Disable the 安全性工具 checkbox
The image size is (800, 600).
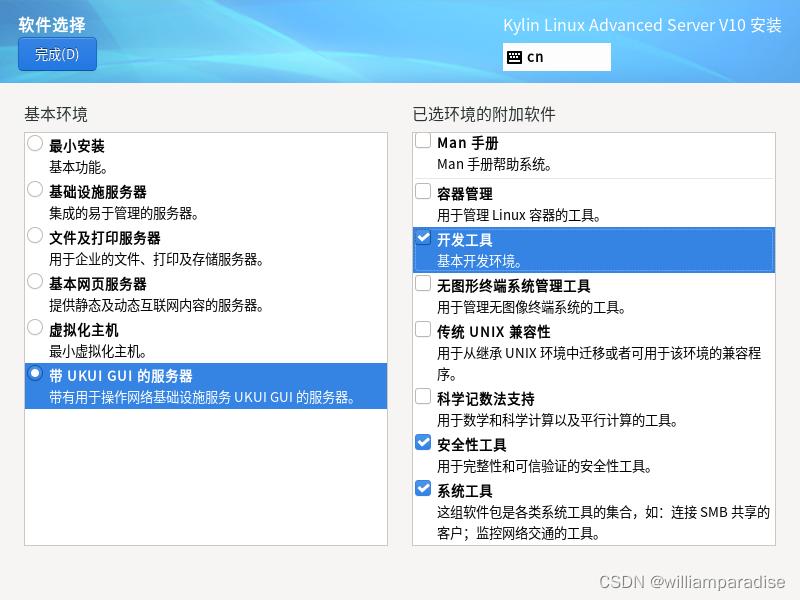click(x=423, y=443)
